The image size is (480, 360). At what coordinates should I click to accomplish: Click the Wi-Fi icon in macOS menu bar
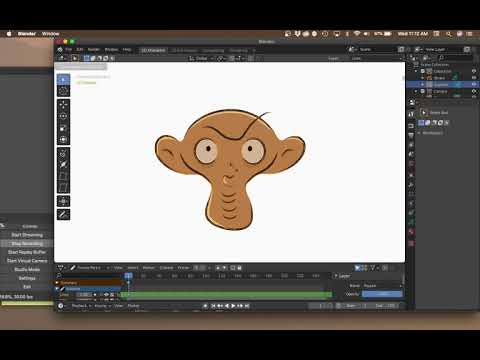coord(357,34)
